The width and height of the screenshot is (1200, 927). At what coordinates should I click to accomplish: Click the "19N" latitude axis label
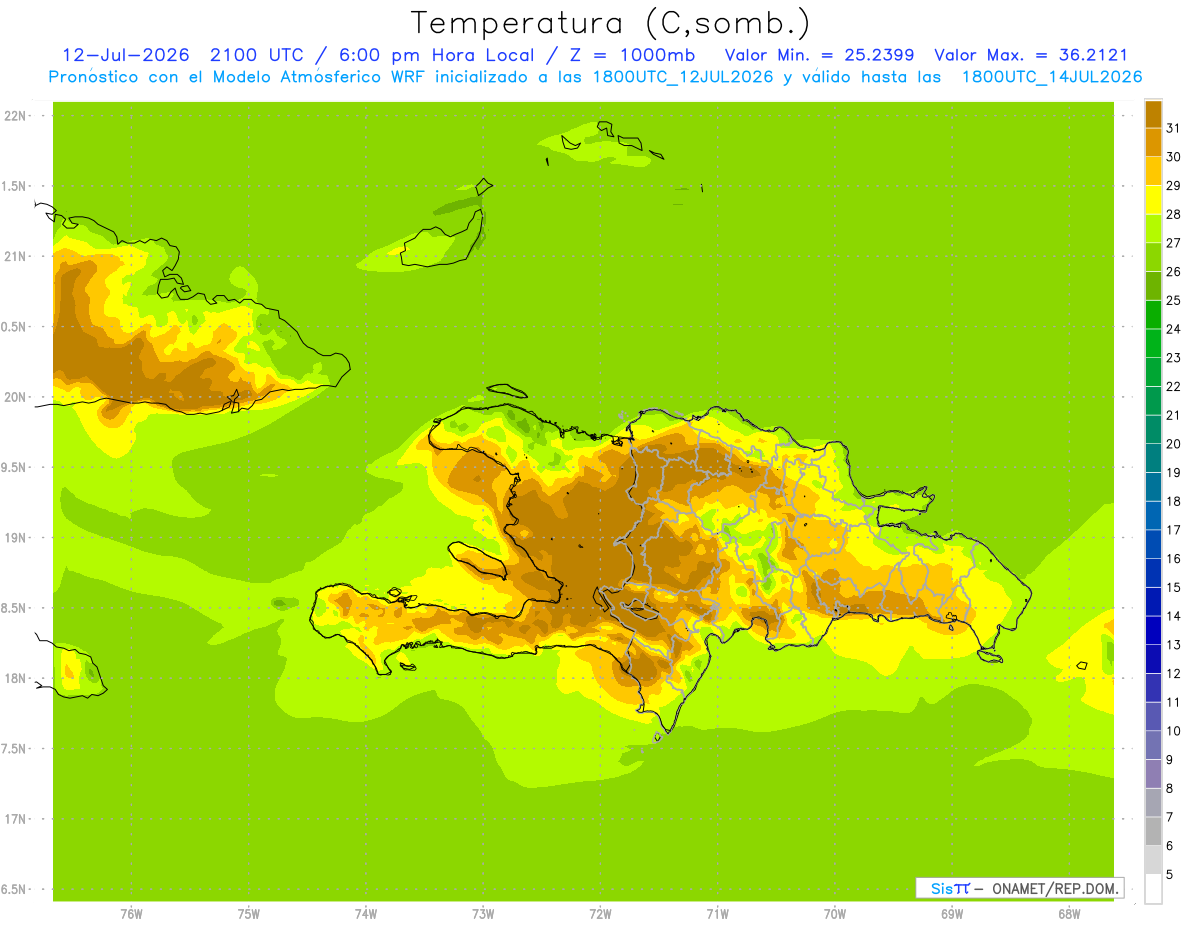15,538
